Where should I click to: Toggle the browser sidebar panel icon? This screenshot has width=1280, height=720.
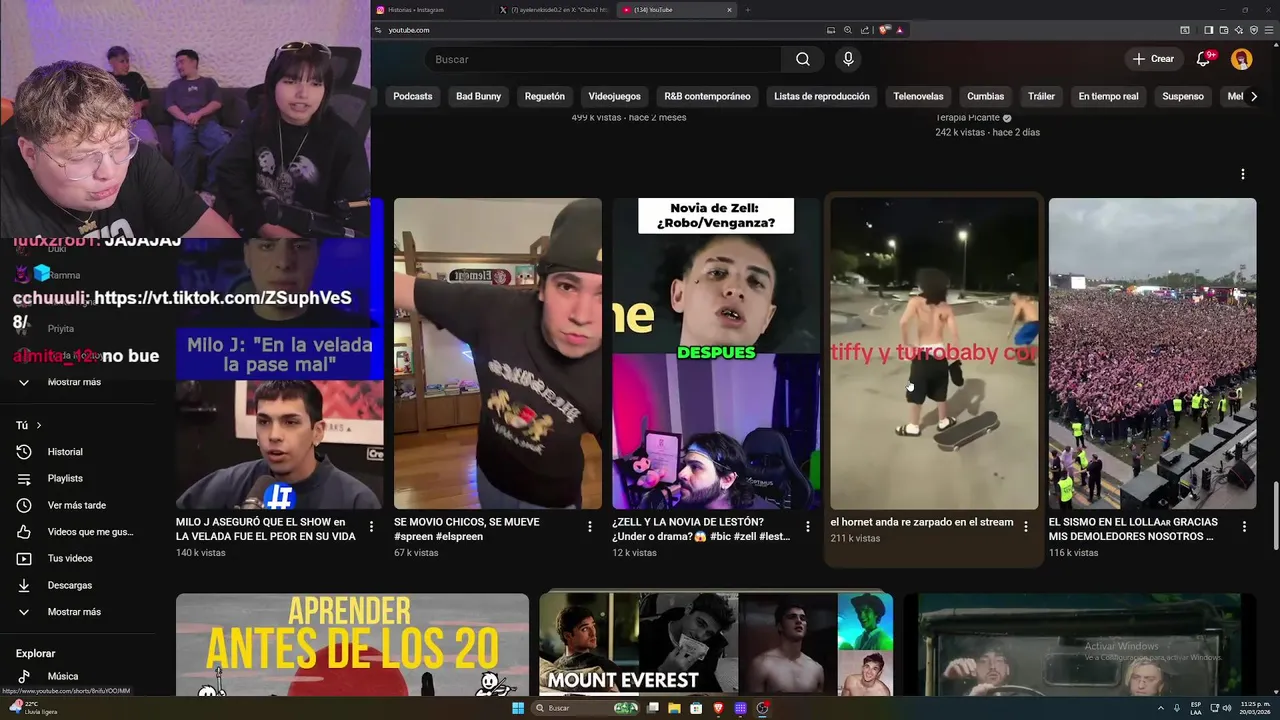coord(1208,30)
